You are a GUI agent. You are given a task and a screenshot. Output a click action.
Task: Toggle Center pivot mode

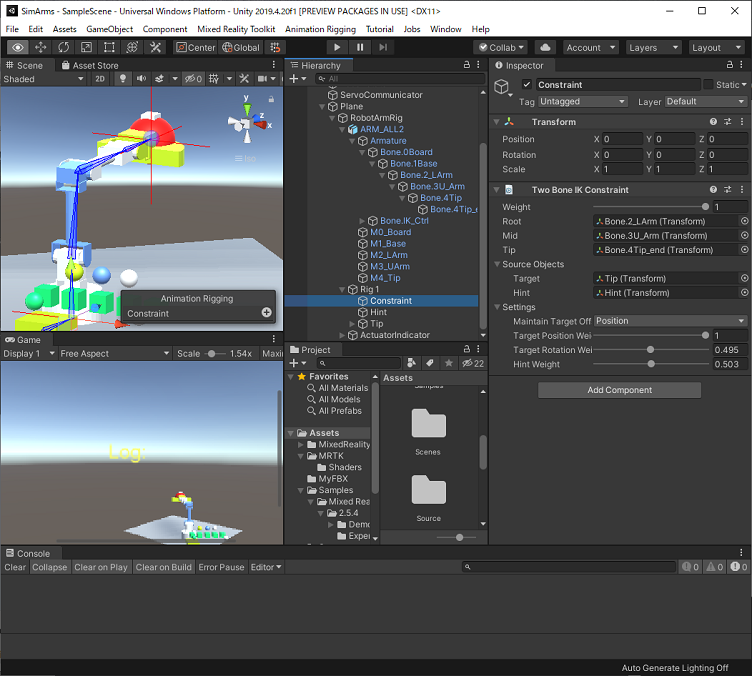tap(196, 47)
